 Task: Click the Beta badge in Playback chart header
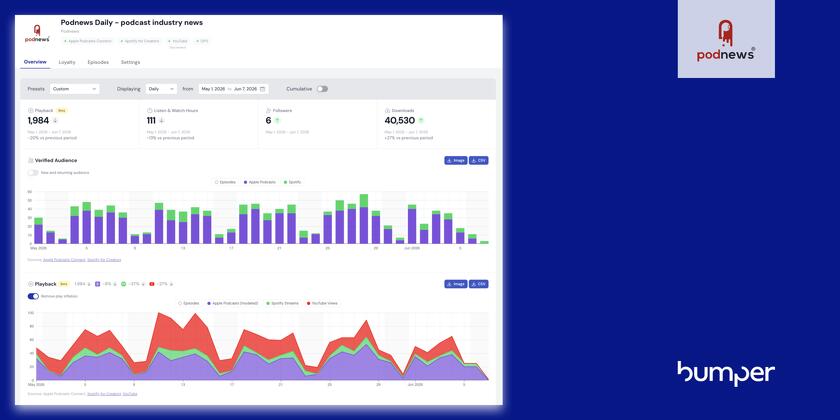[64, 284]
